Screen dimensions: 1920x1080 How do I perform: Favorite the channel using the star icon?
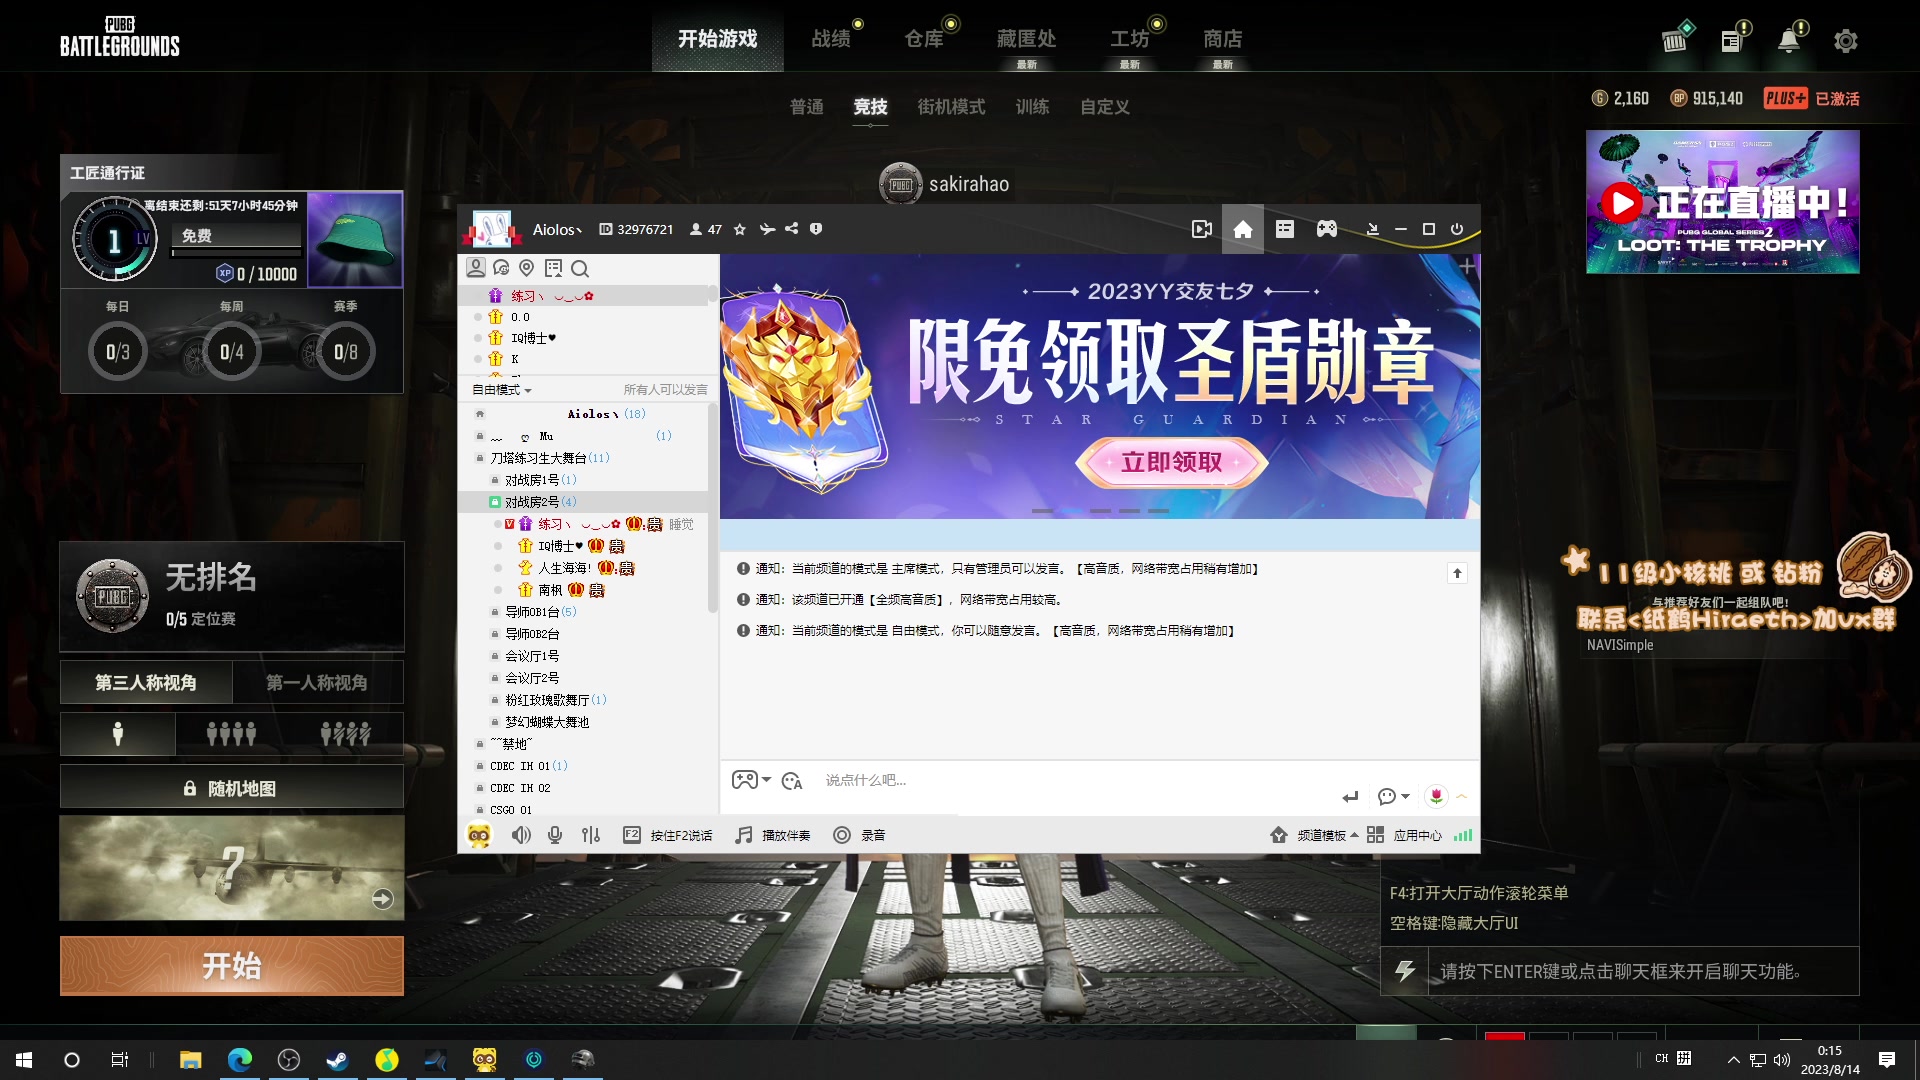click(x=739, y=229)
